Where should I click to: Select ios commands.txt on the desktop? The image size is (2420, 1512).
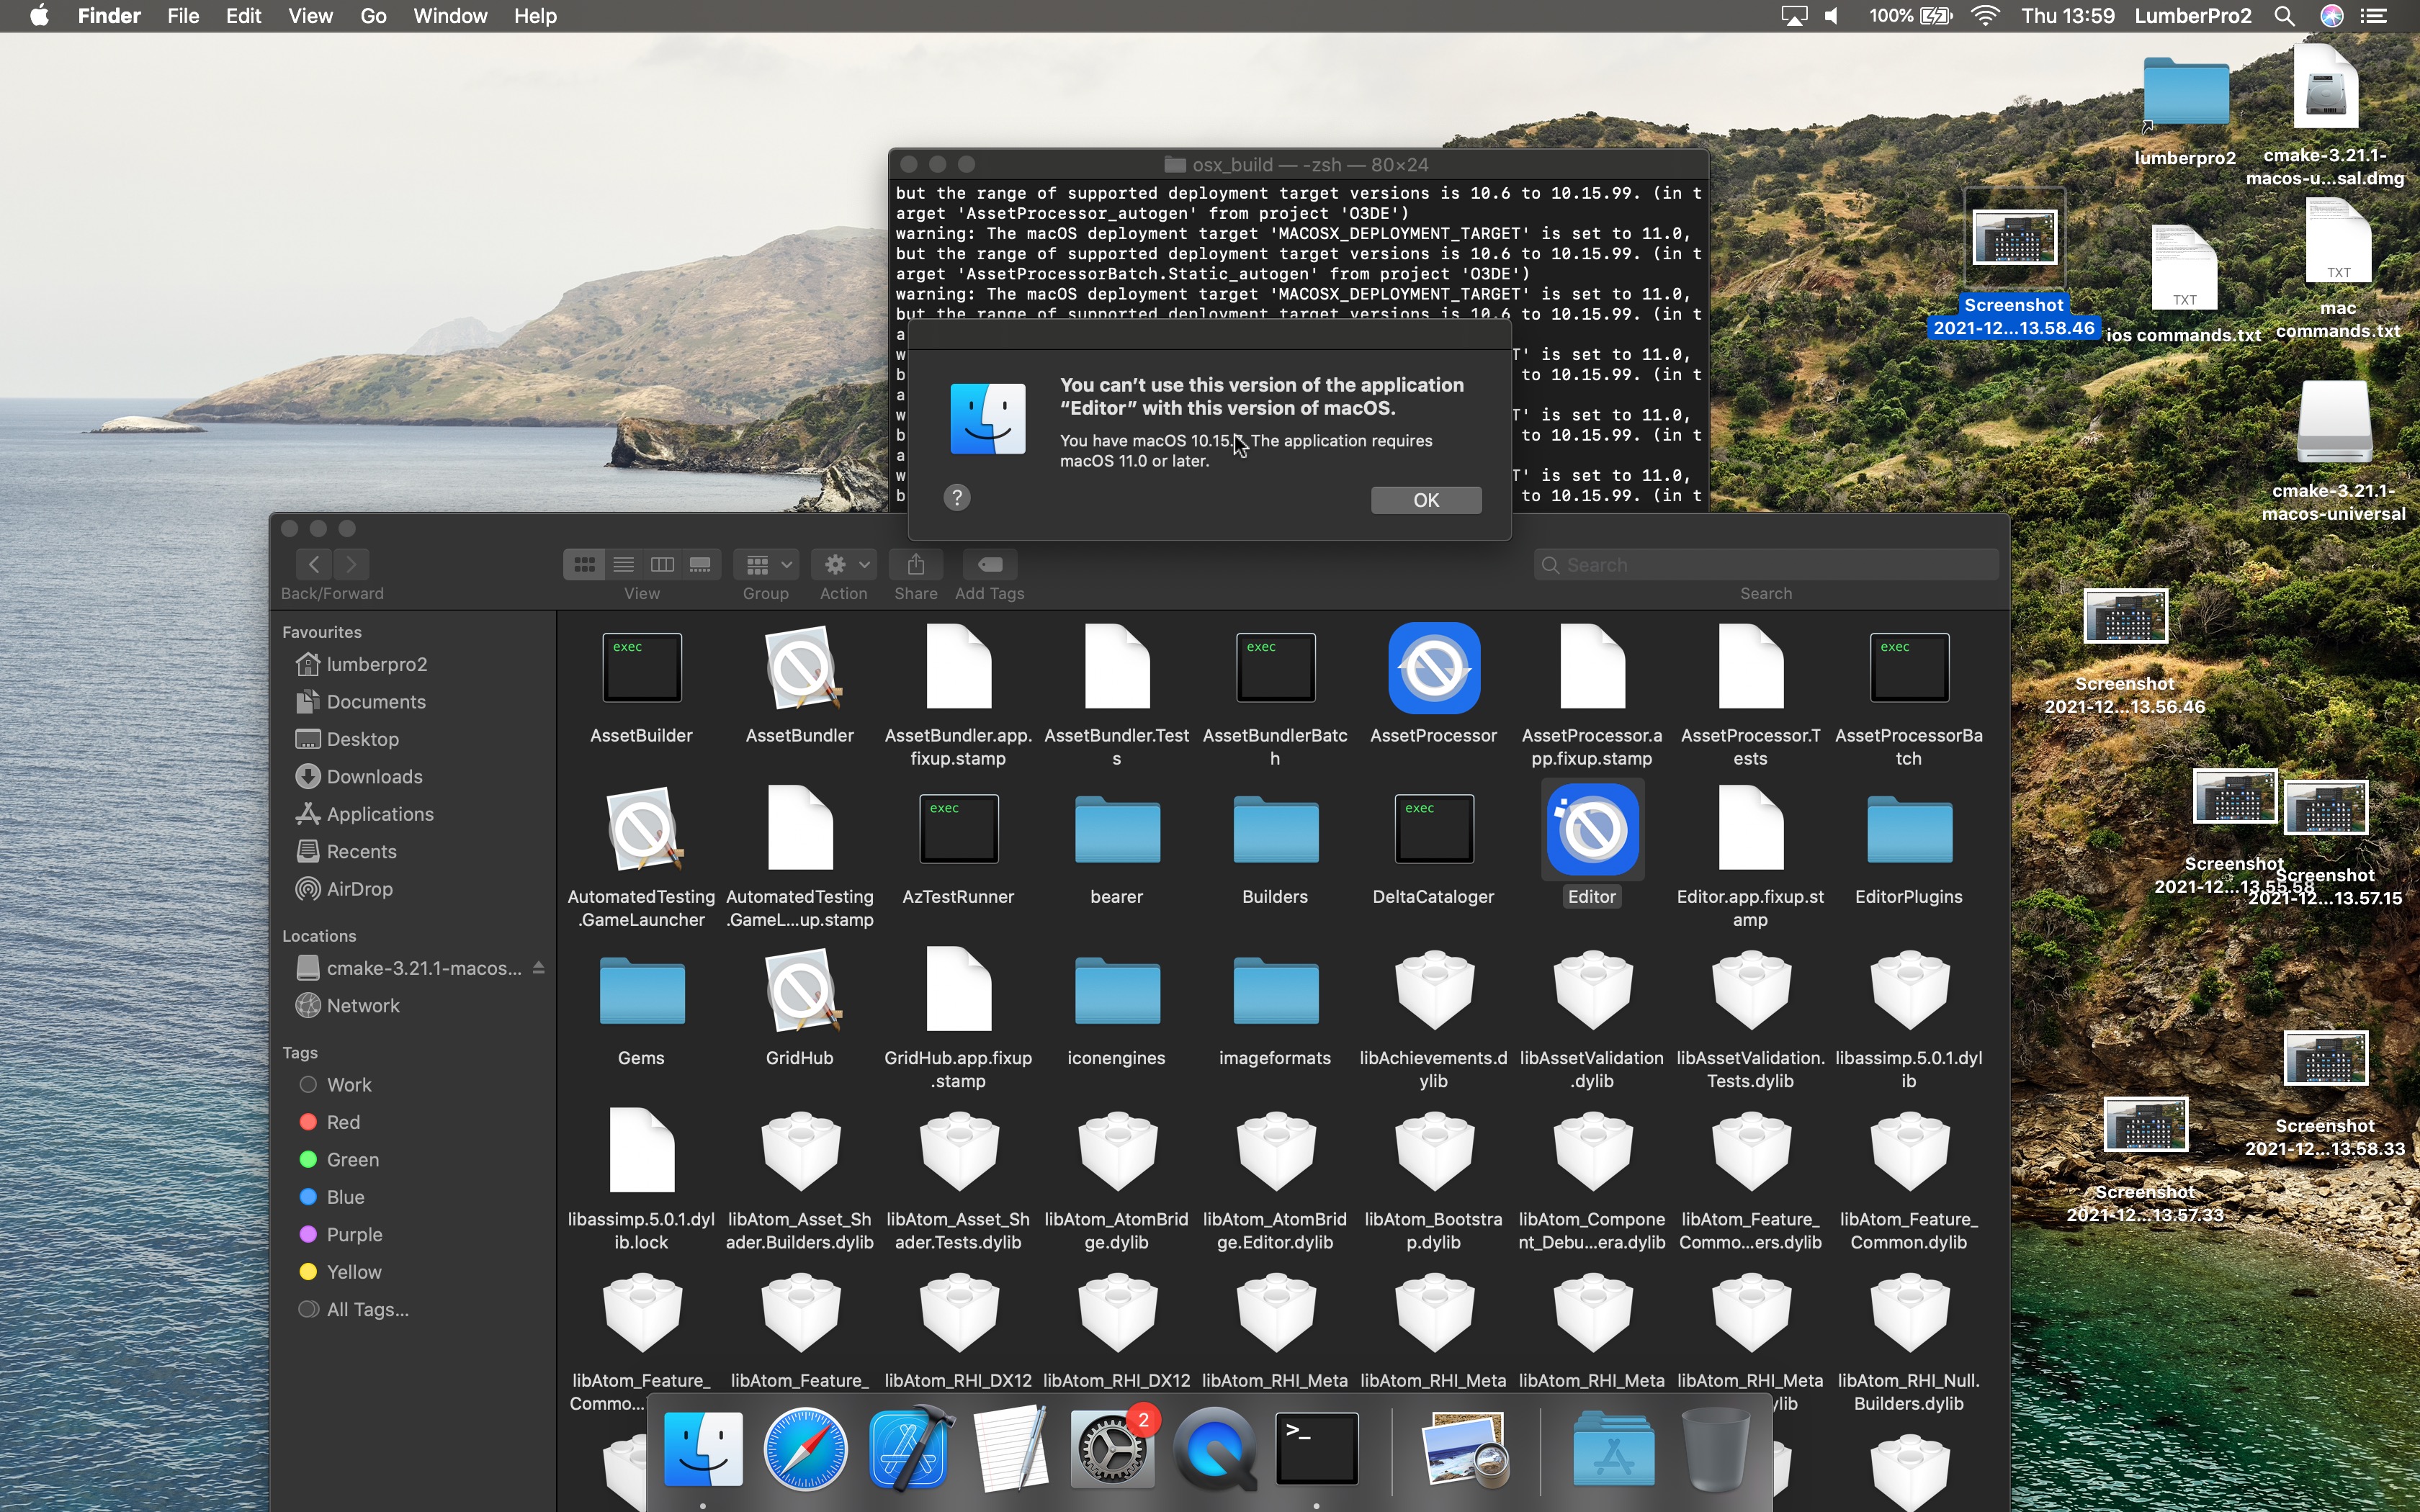point(2184,284)
